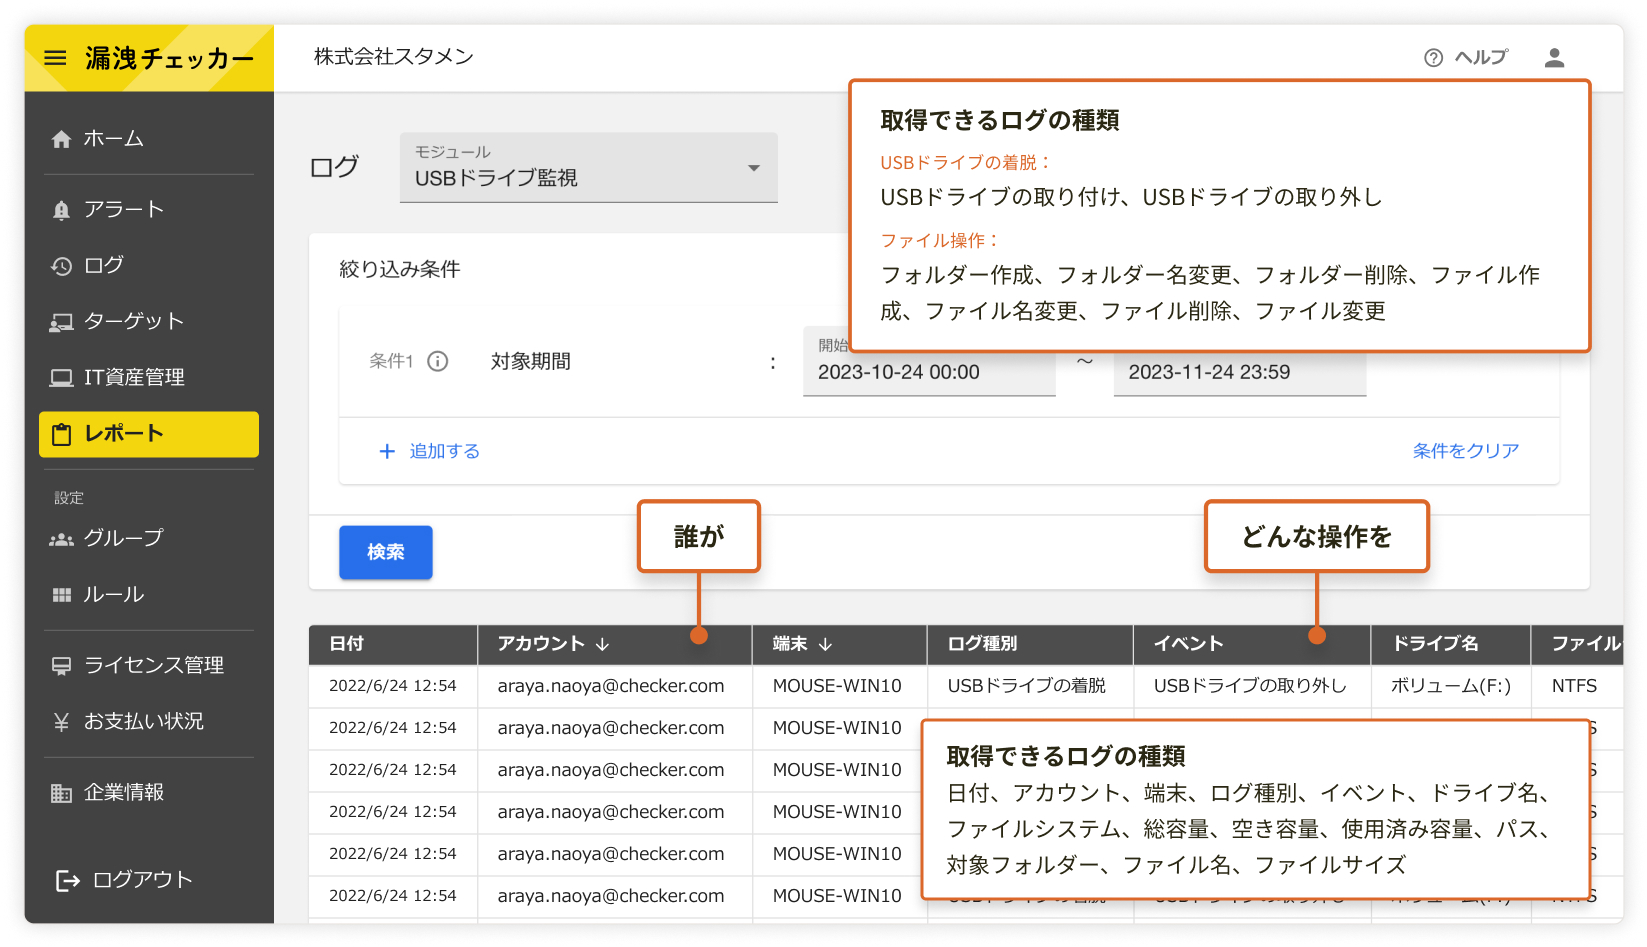
Task: Click ボリューム(F:) drive cell
Action: pos(1451,686)
